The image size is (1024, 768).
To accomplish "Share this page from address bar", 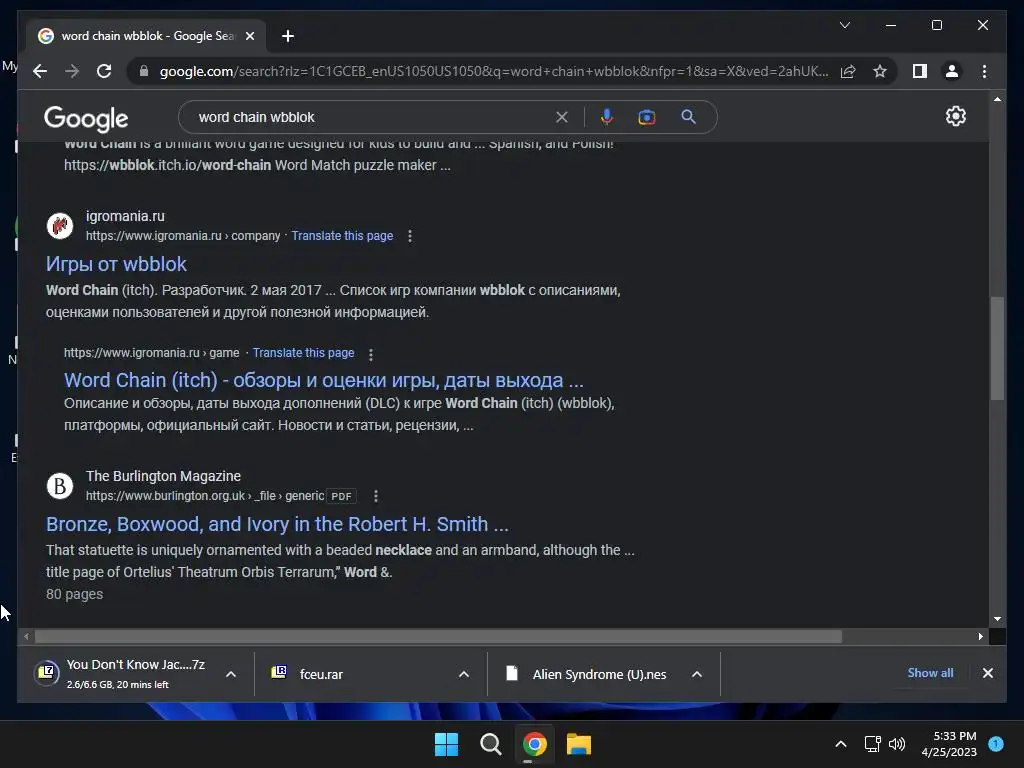I will point(848,71).
